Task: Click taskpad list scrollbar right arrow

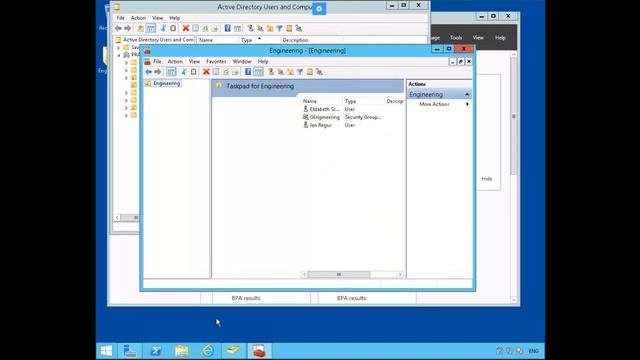Action: point(400,274)
